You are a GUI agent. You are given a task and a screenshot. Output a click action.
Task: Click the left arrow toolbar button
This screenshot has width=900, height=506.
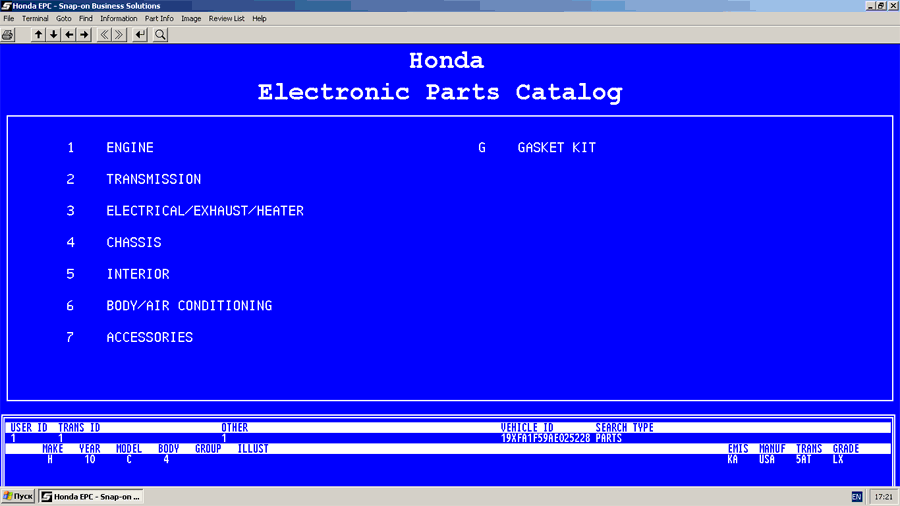click(69, 35)
